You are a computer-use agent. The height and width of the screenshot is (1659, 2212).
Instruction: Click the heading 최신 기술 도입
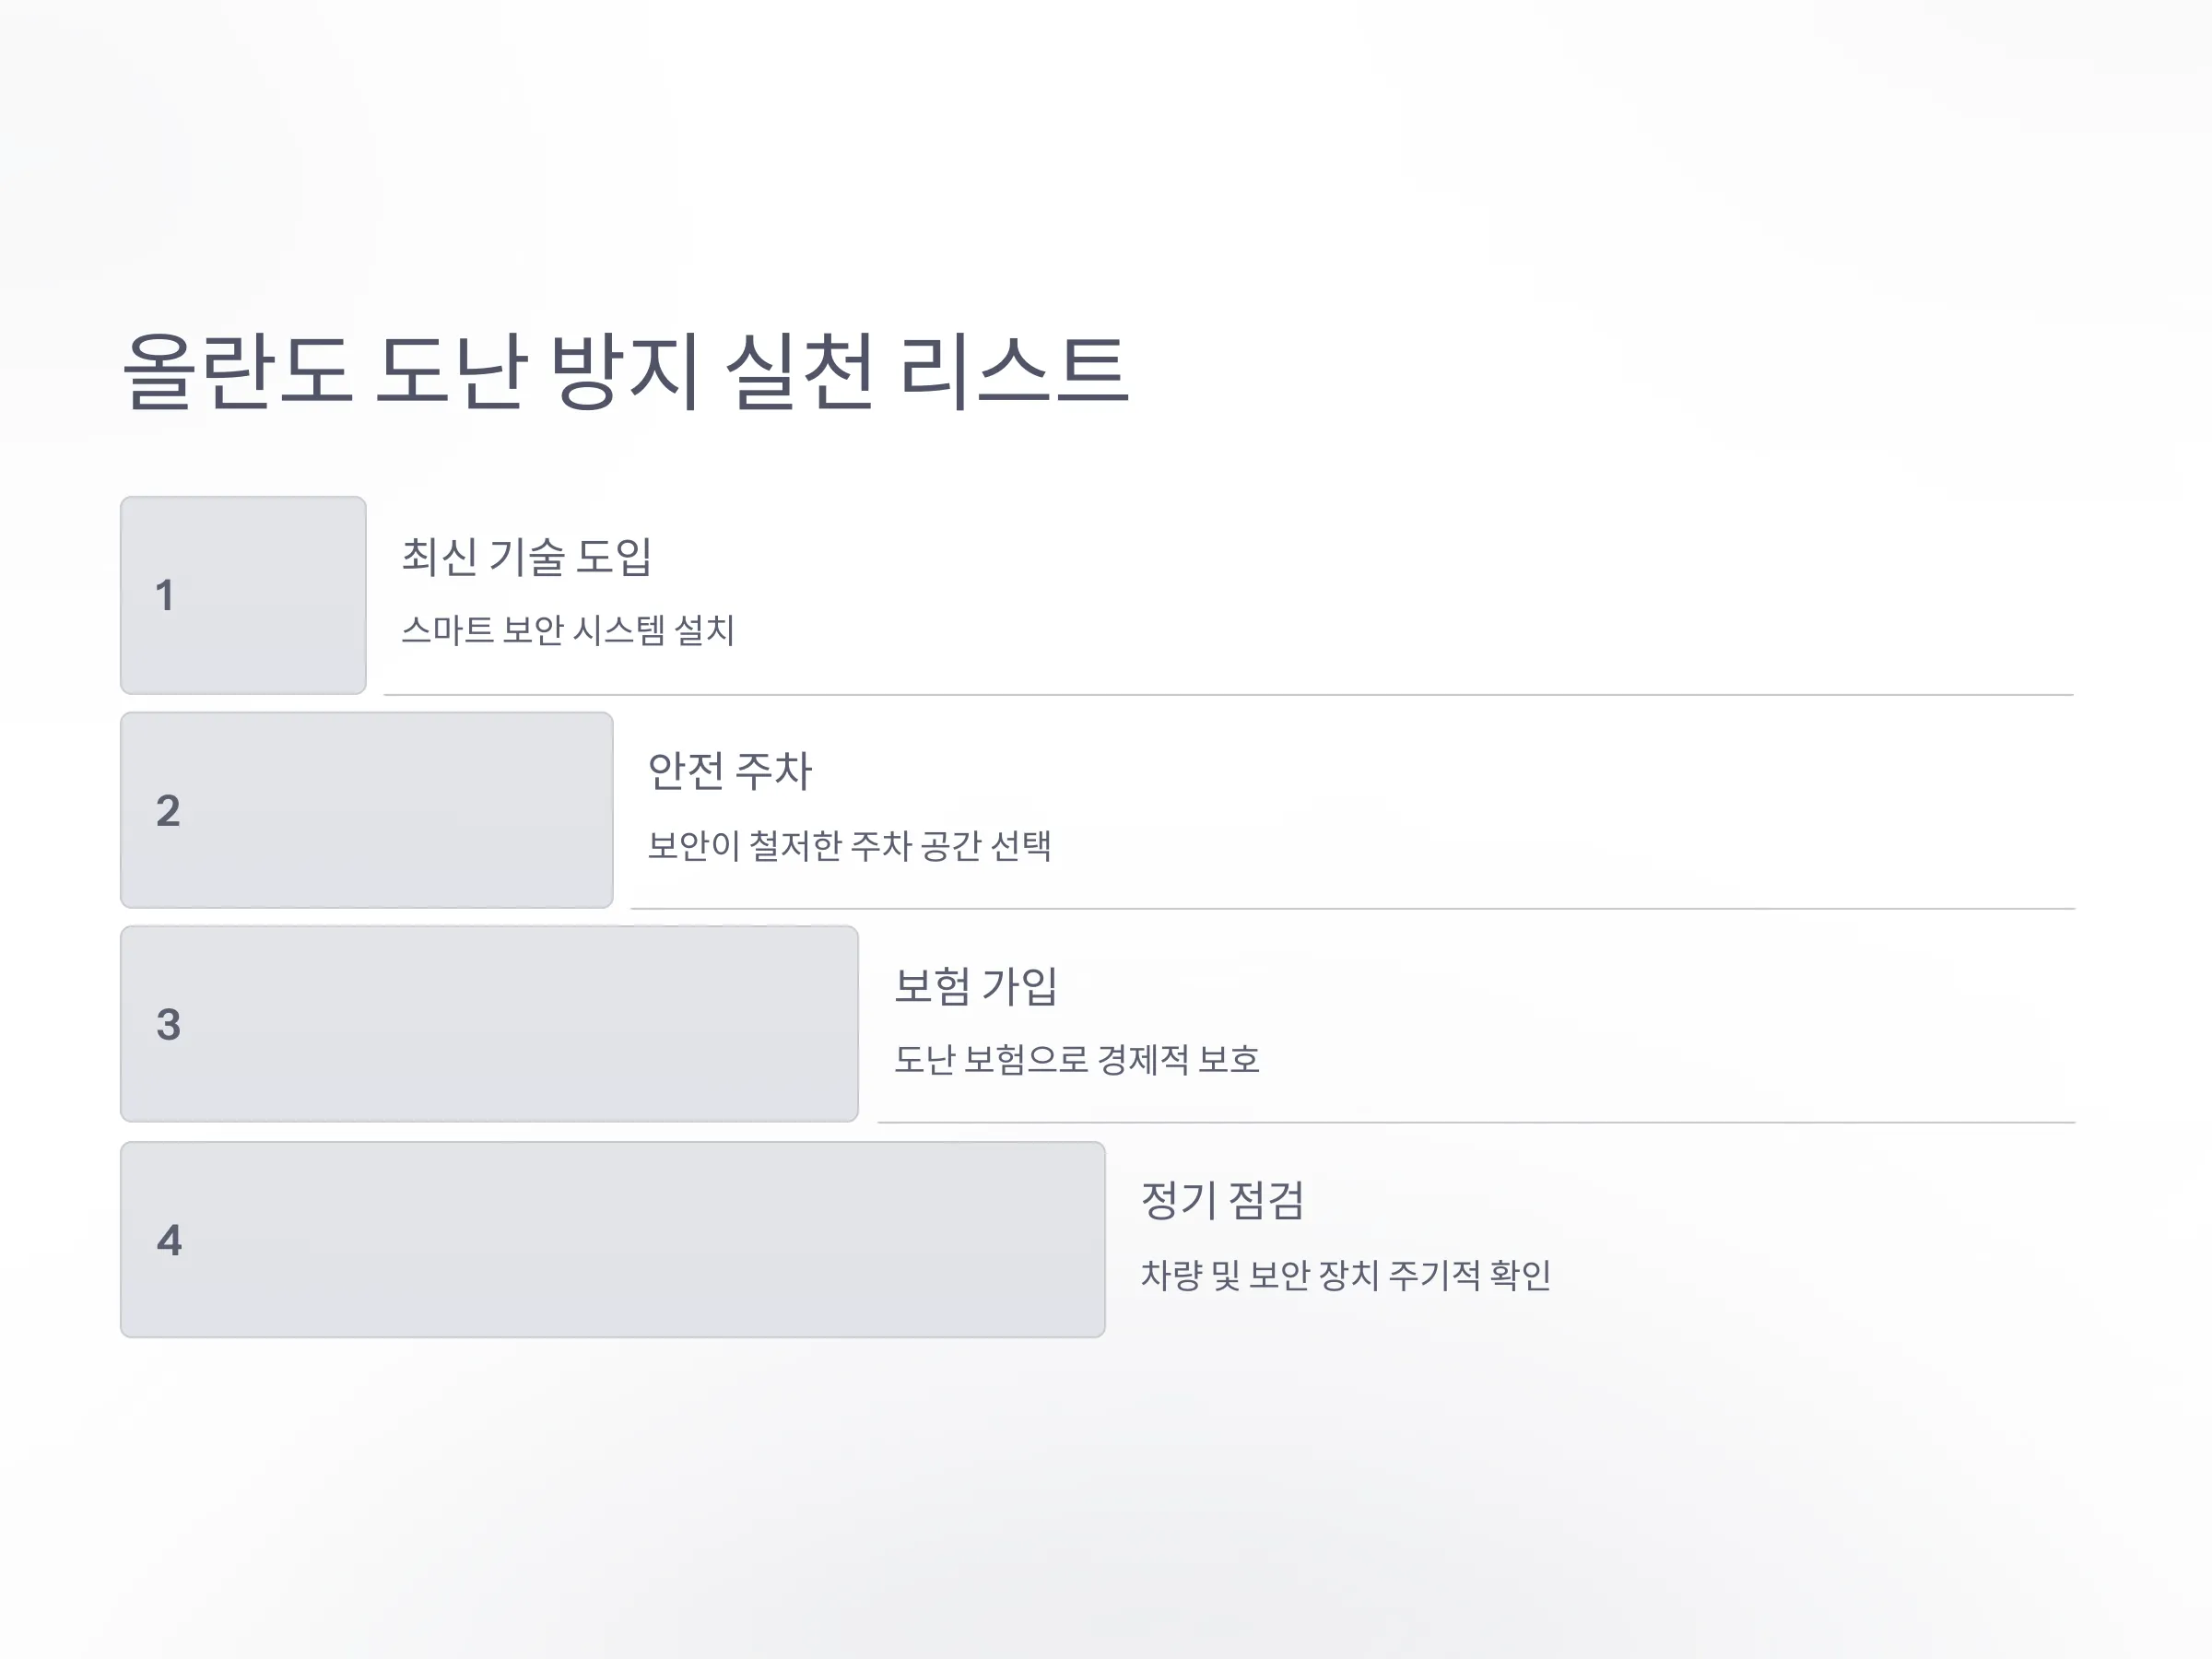(x=527, y=557)
